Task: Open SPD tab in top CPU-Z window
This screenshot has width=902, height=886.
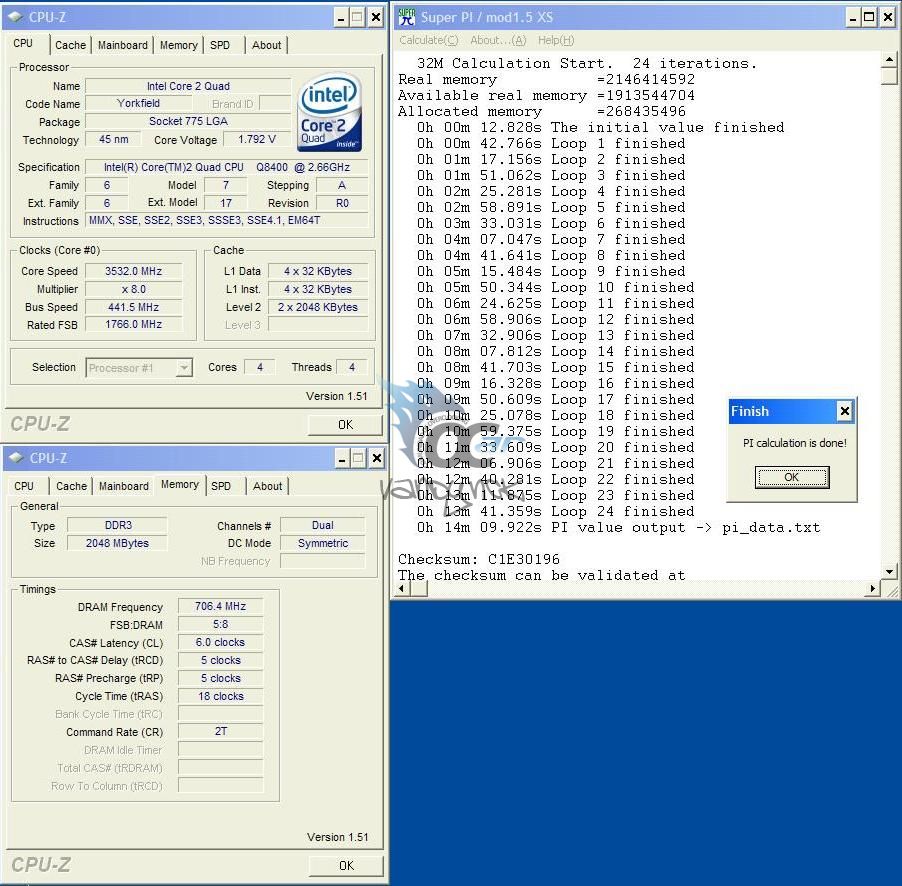Action: click(220, 45)
